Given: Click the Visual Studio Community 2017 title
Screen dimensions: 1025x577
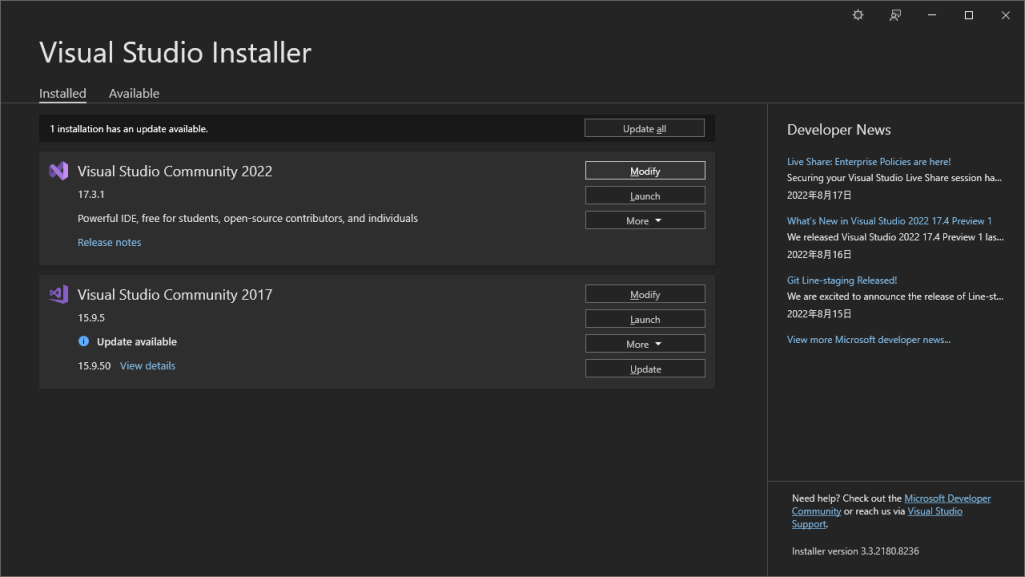Looking at the screenshot, I should point(175,295).
